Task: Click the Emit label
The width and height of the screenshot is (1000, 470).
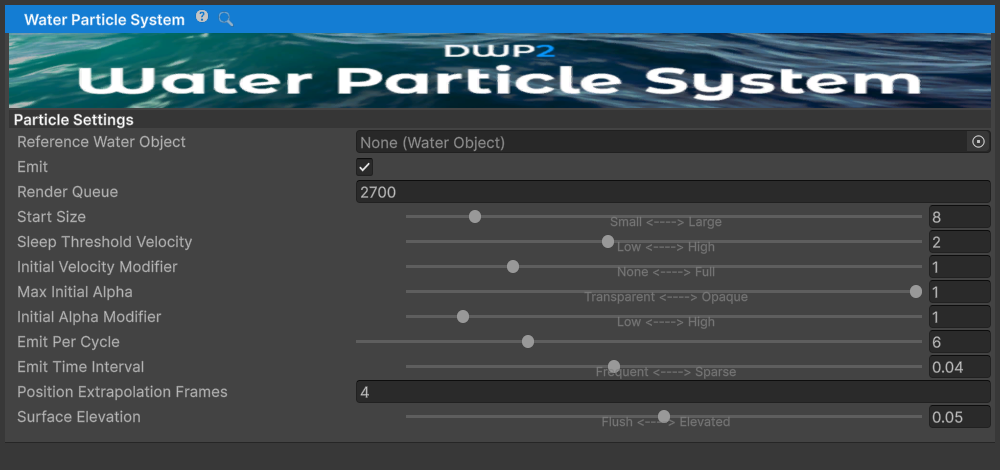Action: [x=33, y=167]
